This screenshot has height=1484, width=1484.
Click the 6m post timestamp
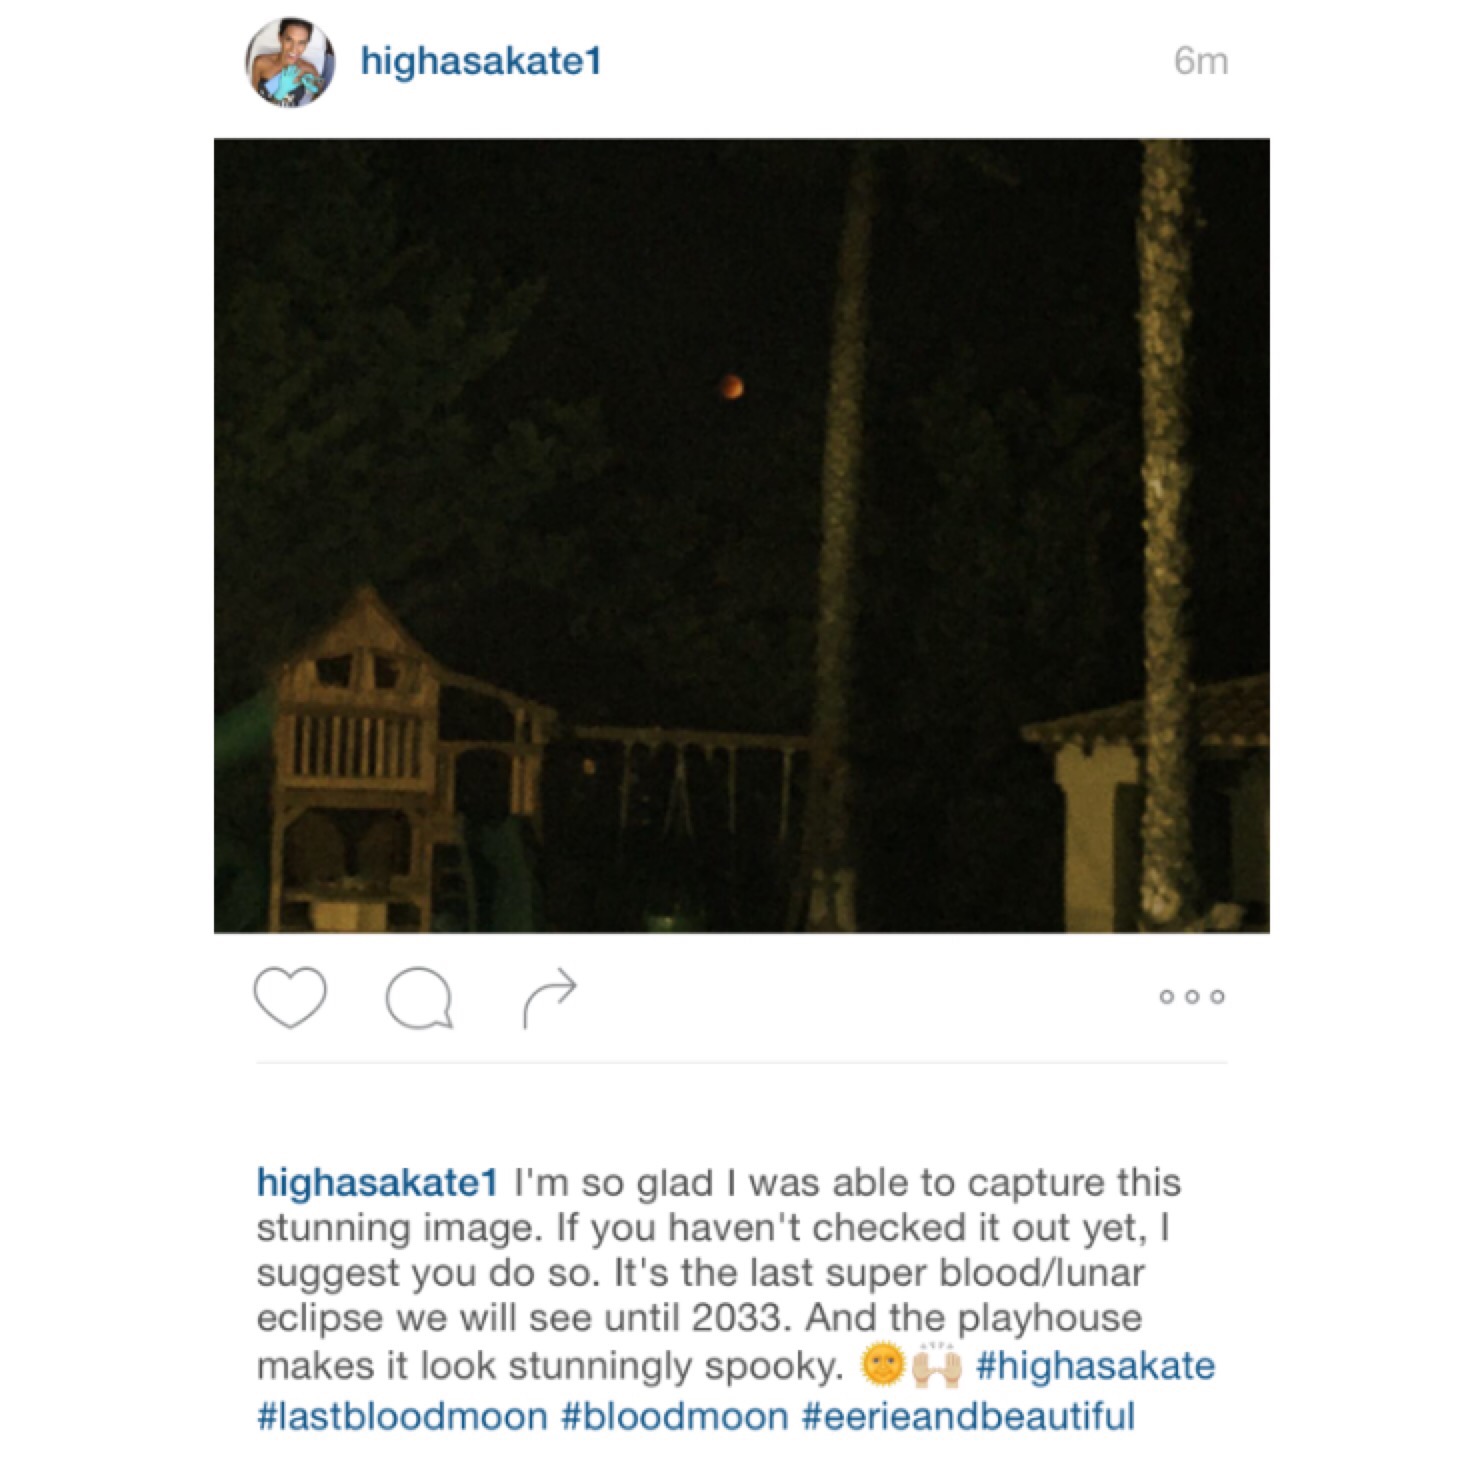[x=1201, y=61]
